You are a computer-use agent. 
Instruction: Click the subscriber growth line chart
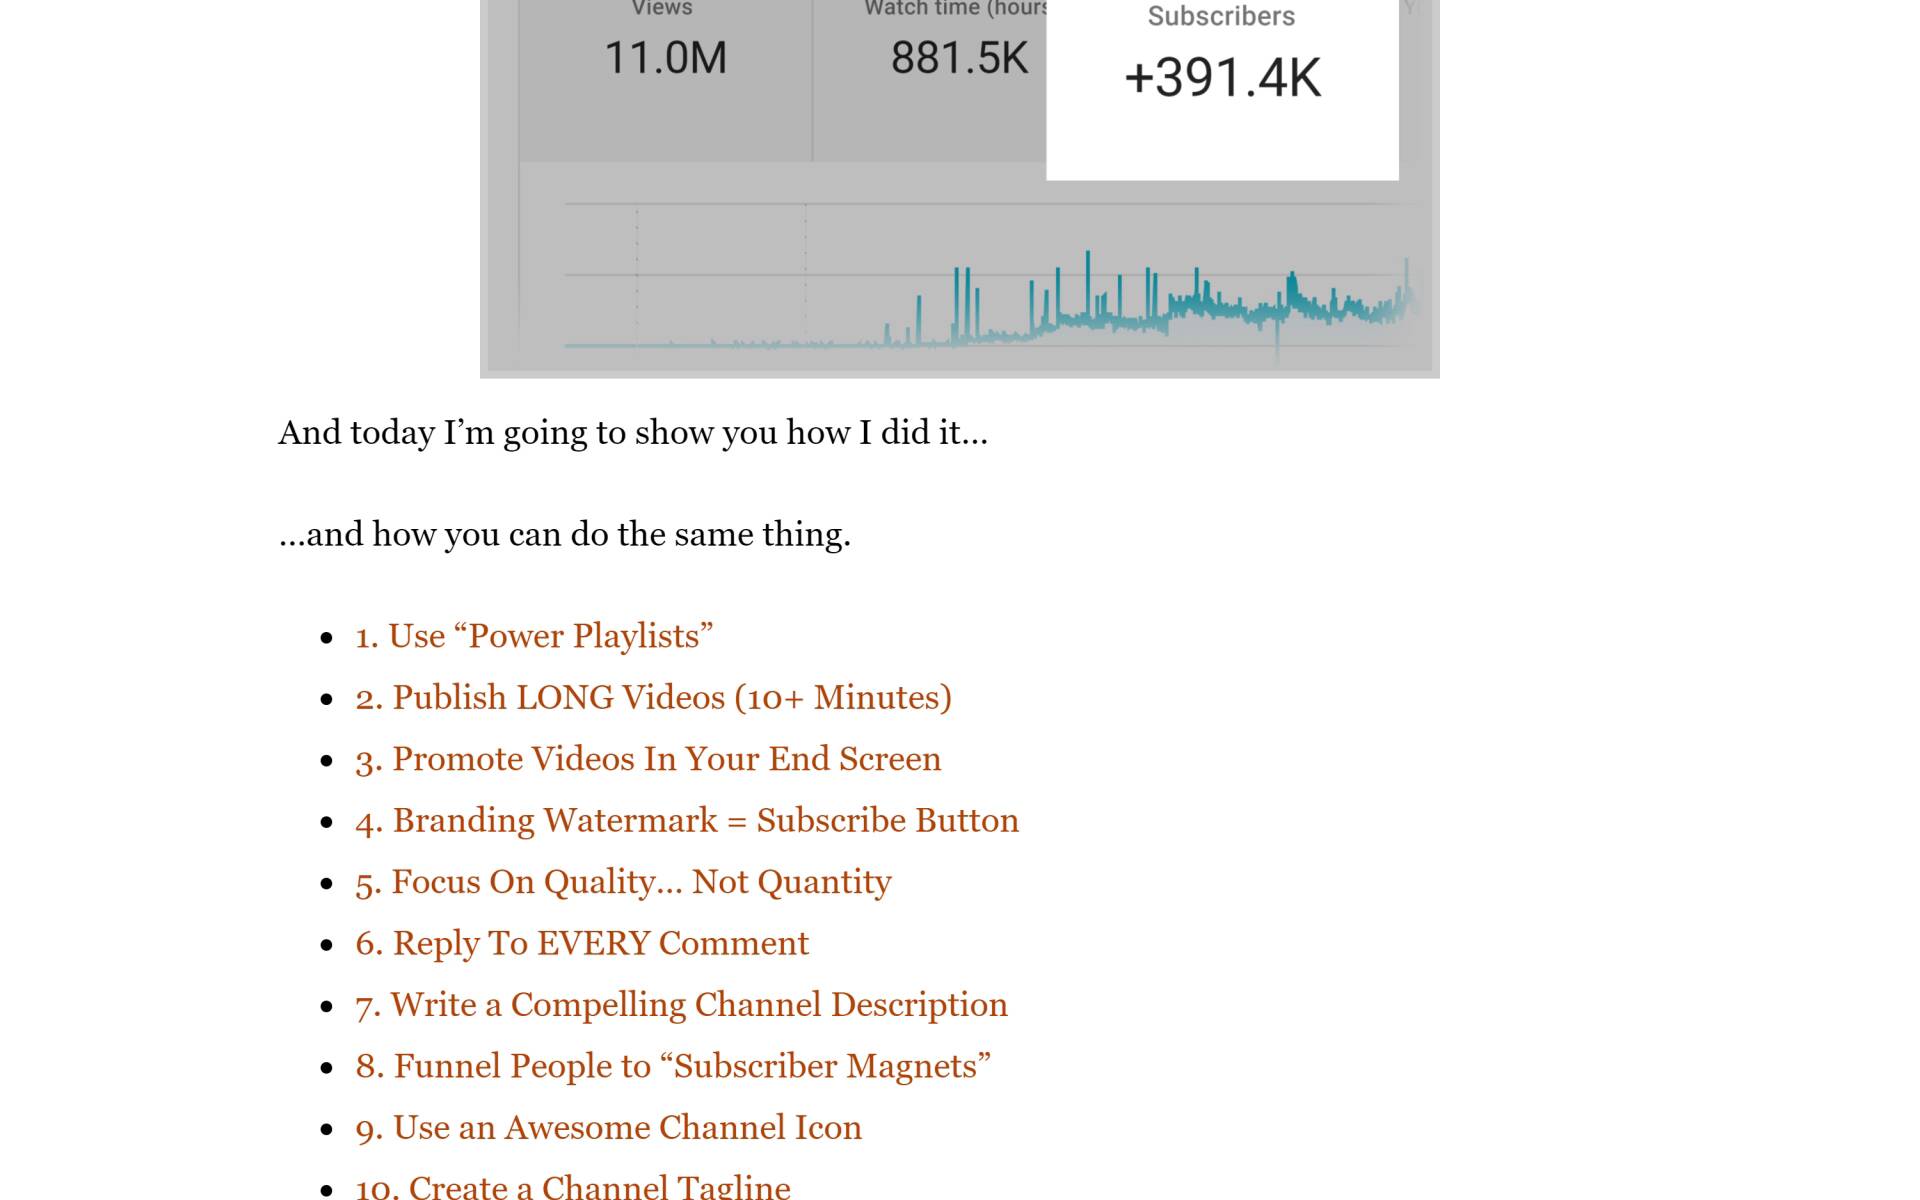pyautogui.click(x=990, y=276)
